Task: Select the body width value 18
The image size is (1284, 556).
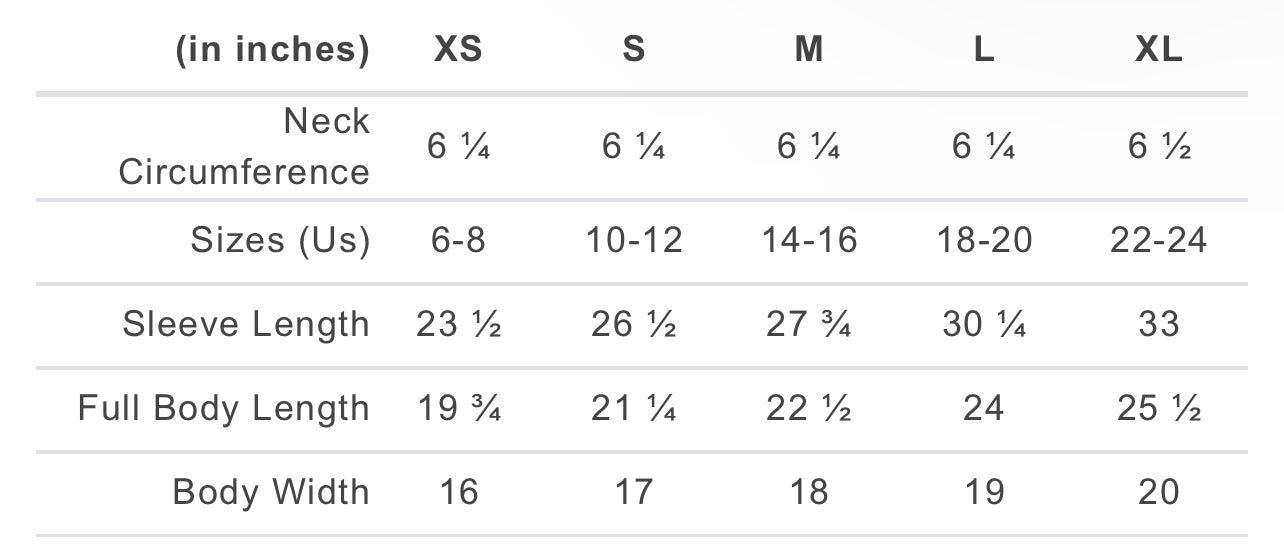Action: click(x=809, y=493)
